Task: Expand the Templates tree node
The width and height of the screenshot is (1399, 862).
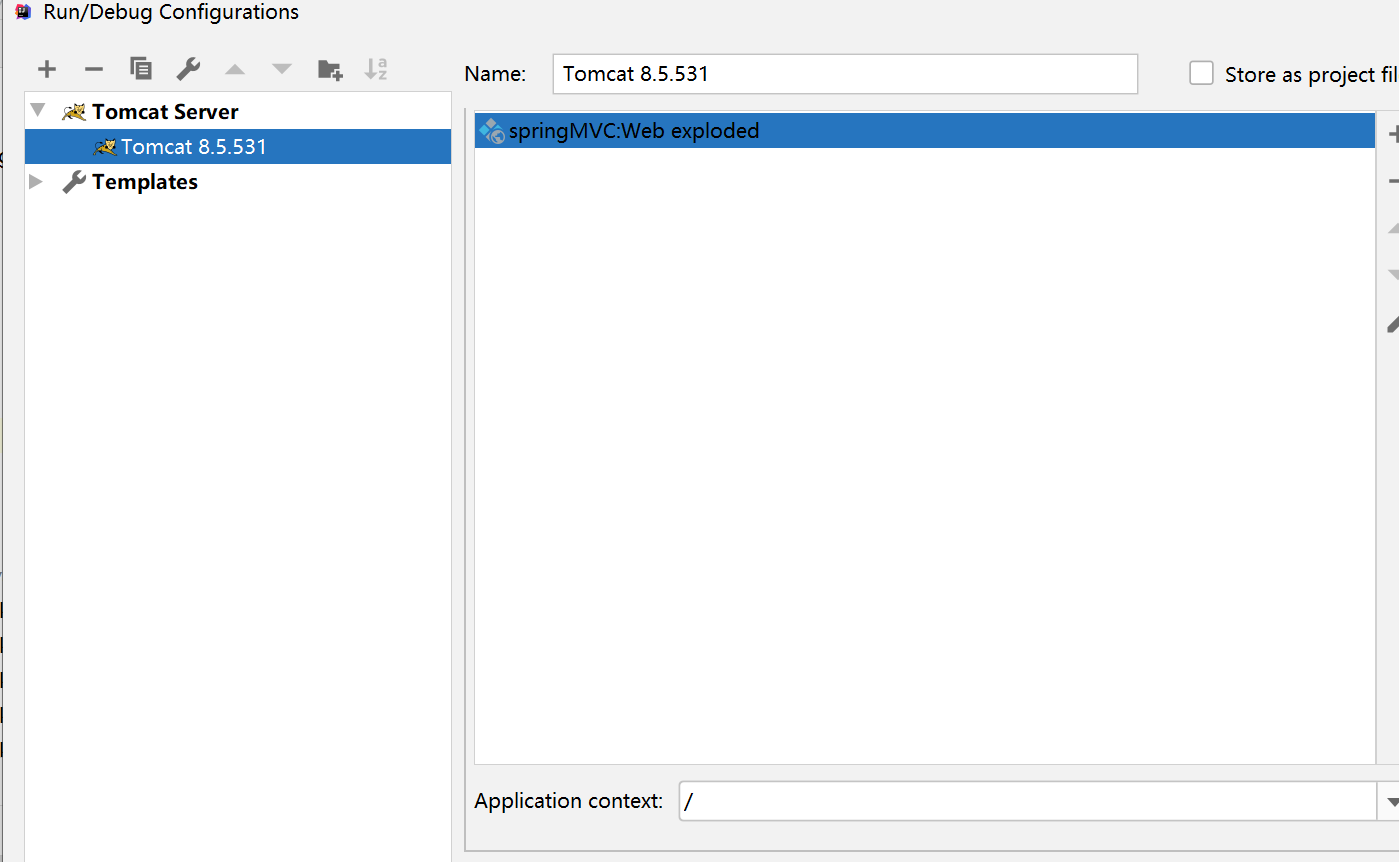Action: tap(37, 181)
